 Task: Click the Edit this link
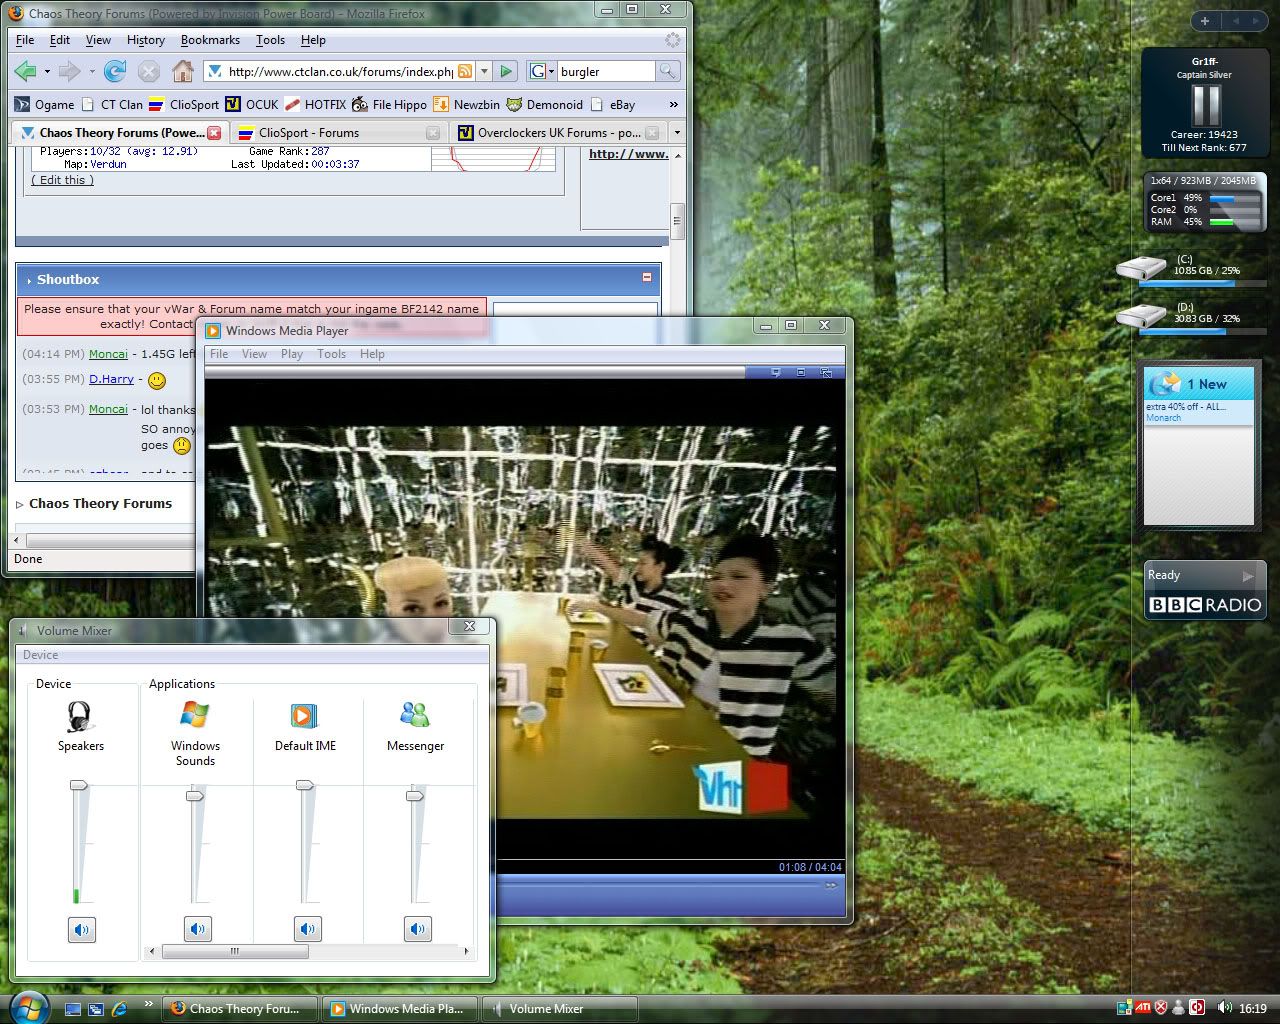[x=62, y=180]
